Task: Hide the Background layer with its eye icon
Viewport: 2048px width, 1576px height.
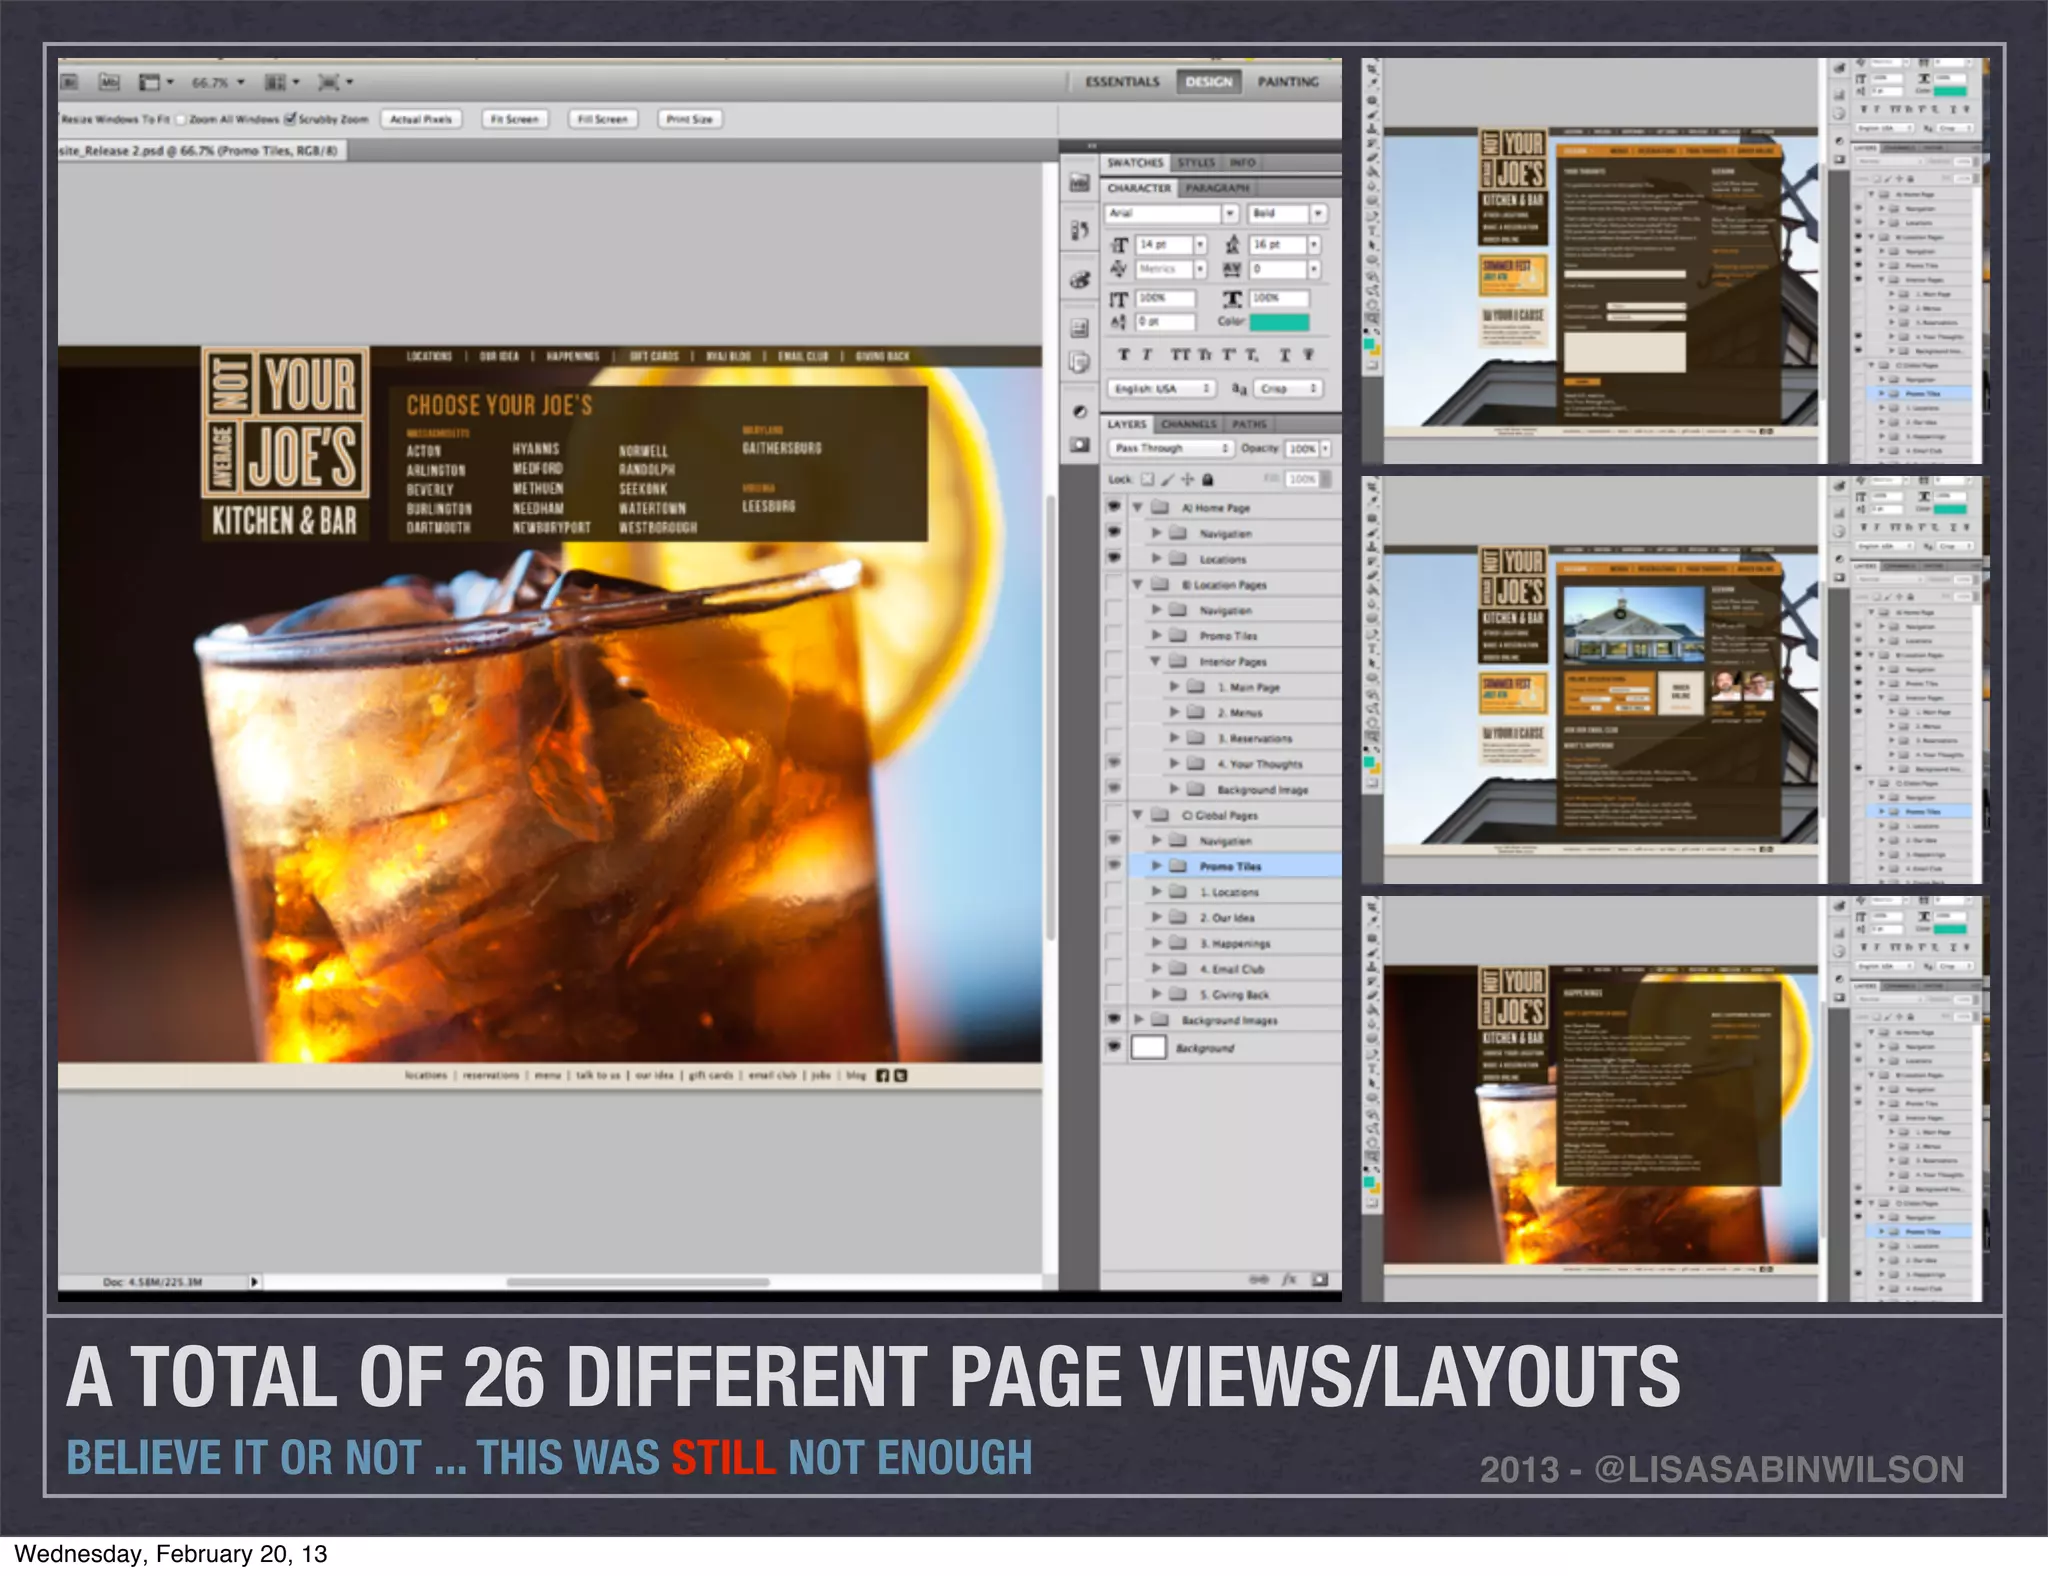Action: (x=1114, y=1047)
